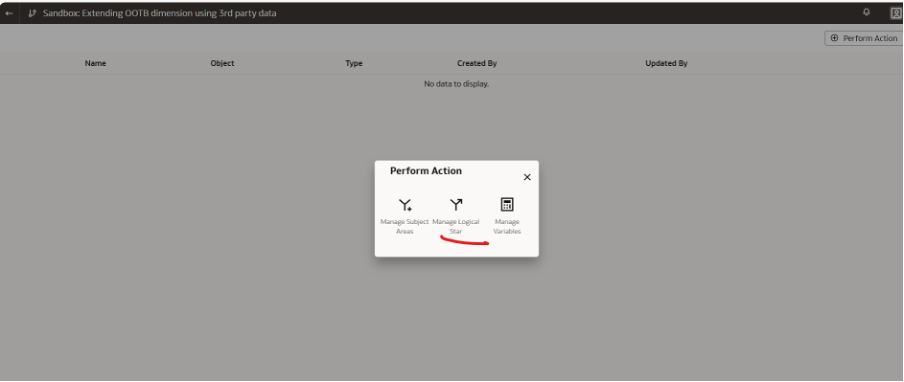
Task: Sort by the Updated By column header
Action: click(666, 63)
